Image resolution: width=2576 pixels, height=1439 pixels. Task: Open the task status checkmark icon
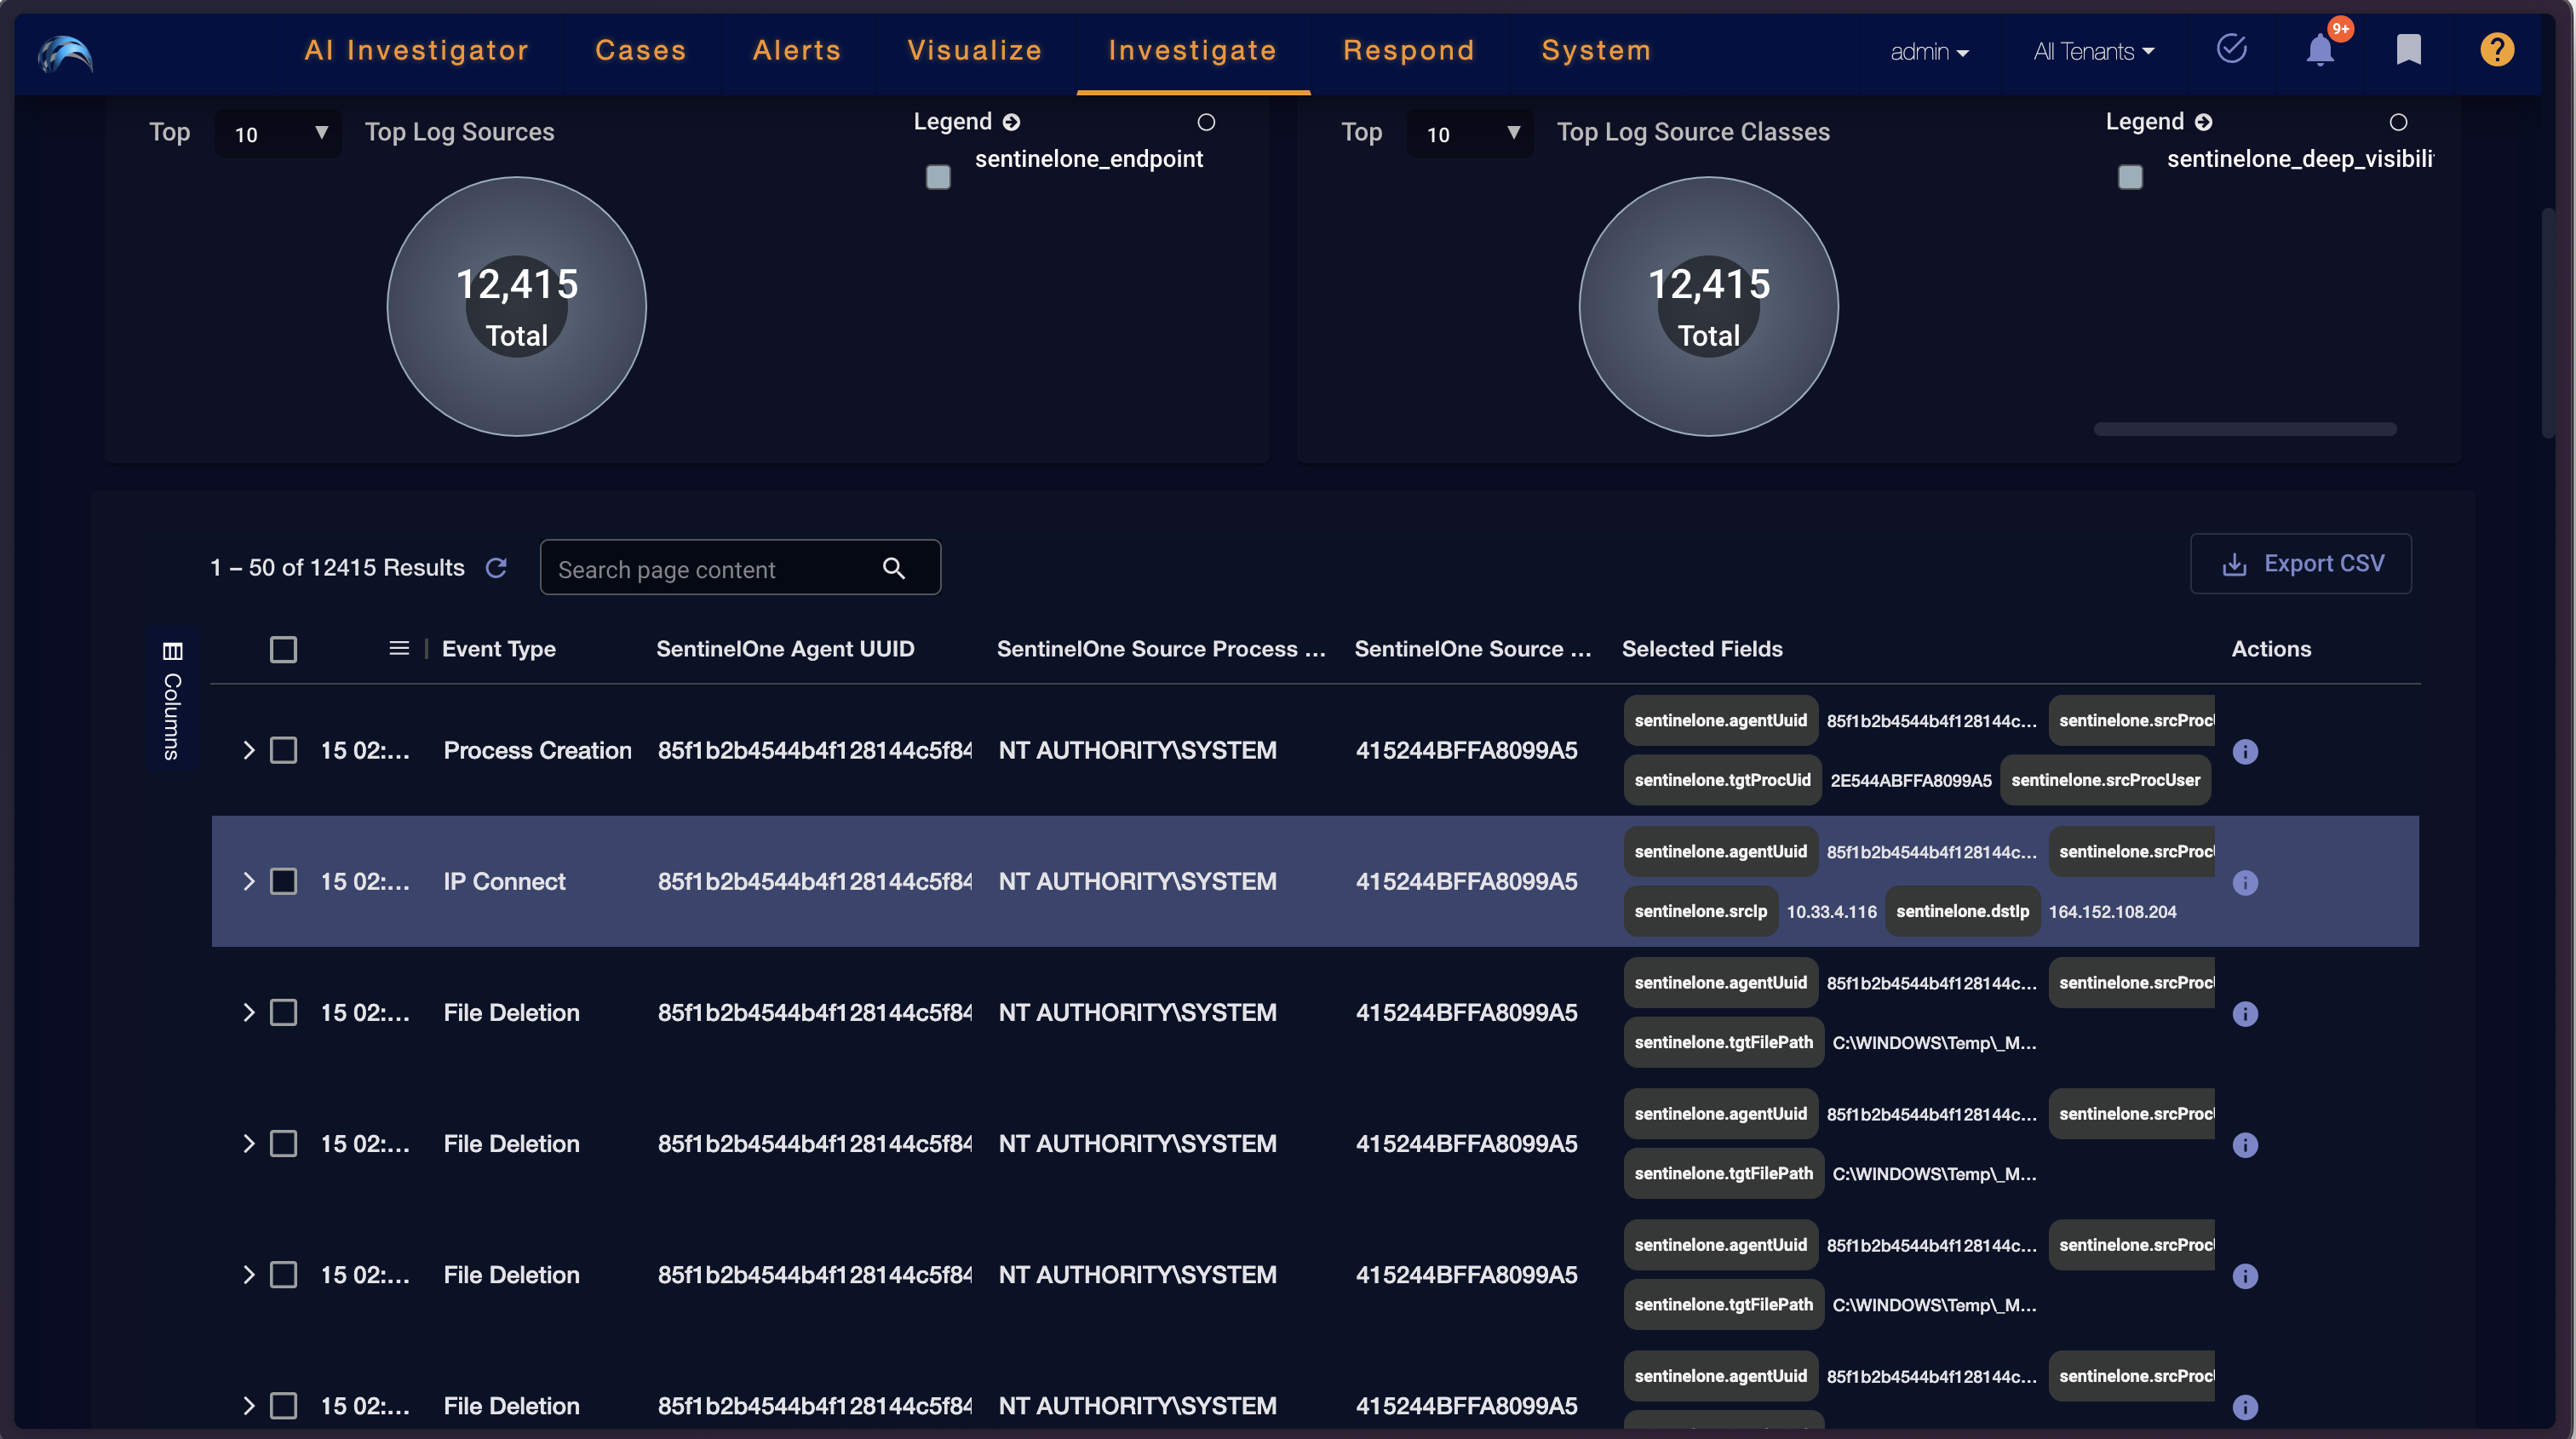[2231, 48]
